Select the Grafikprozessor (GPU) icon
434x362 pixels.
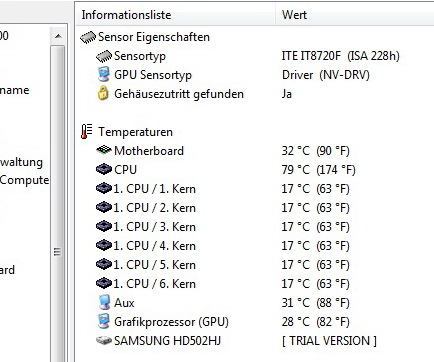pyautogui.click(x=104, y=321)
